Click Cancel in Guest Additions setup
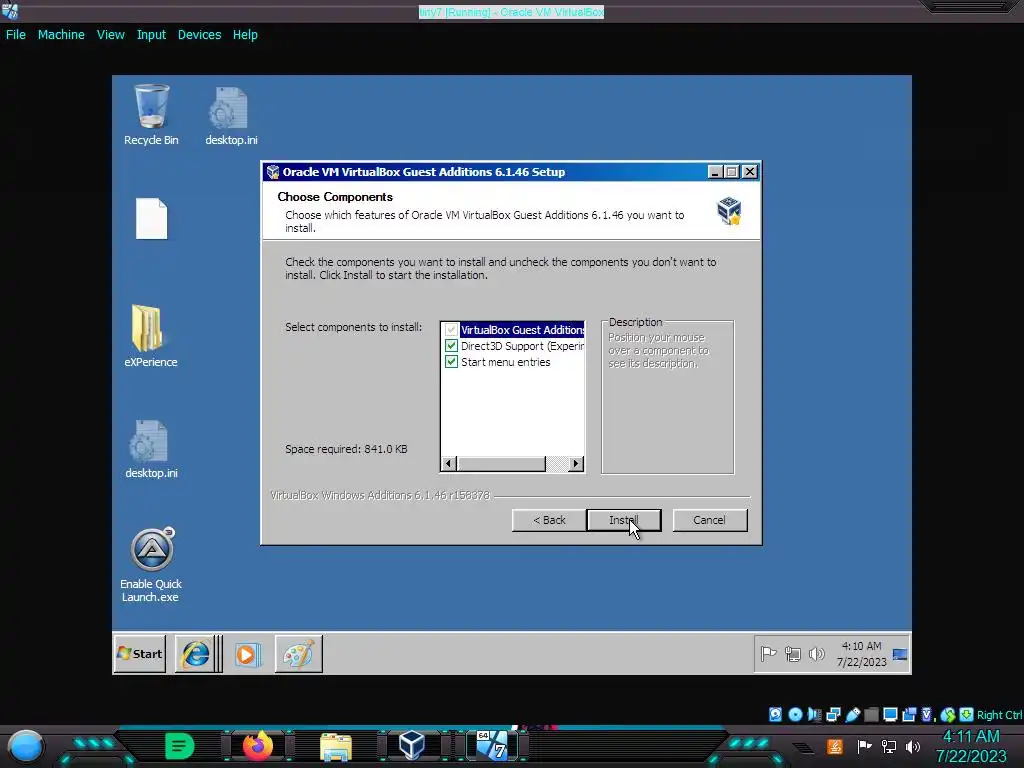Screen dimensions: 1024x768 click(709, 520)
